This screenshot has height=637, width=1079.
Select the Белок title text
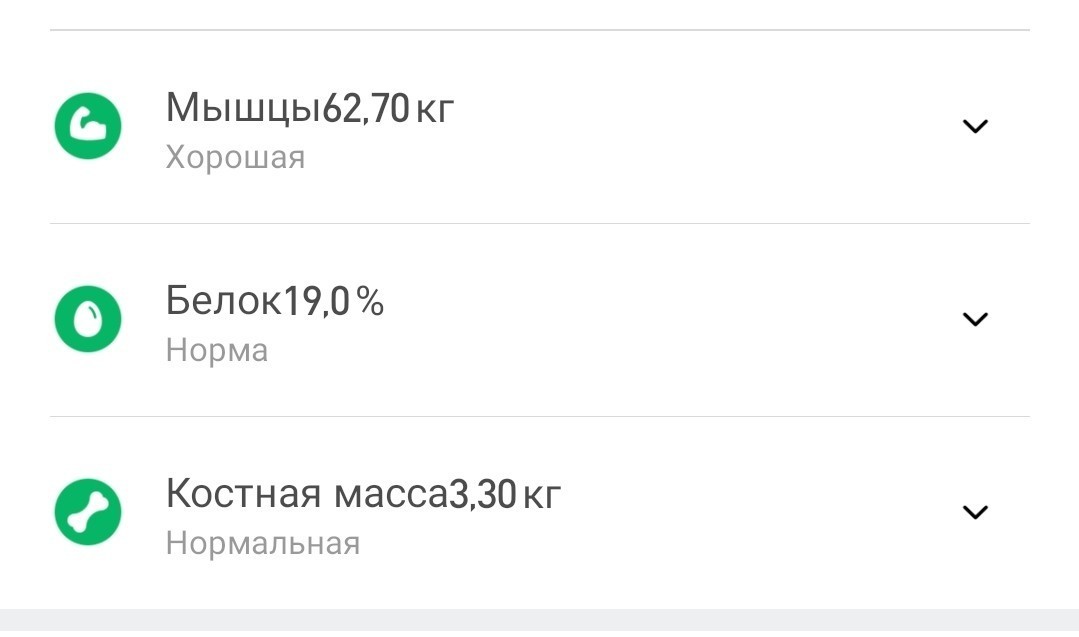click(x=224, y=301)
